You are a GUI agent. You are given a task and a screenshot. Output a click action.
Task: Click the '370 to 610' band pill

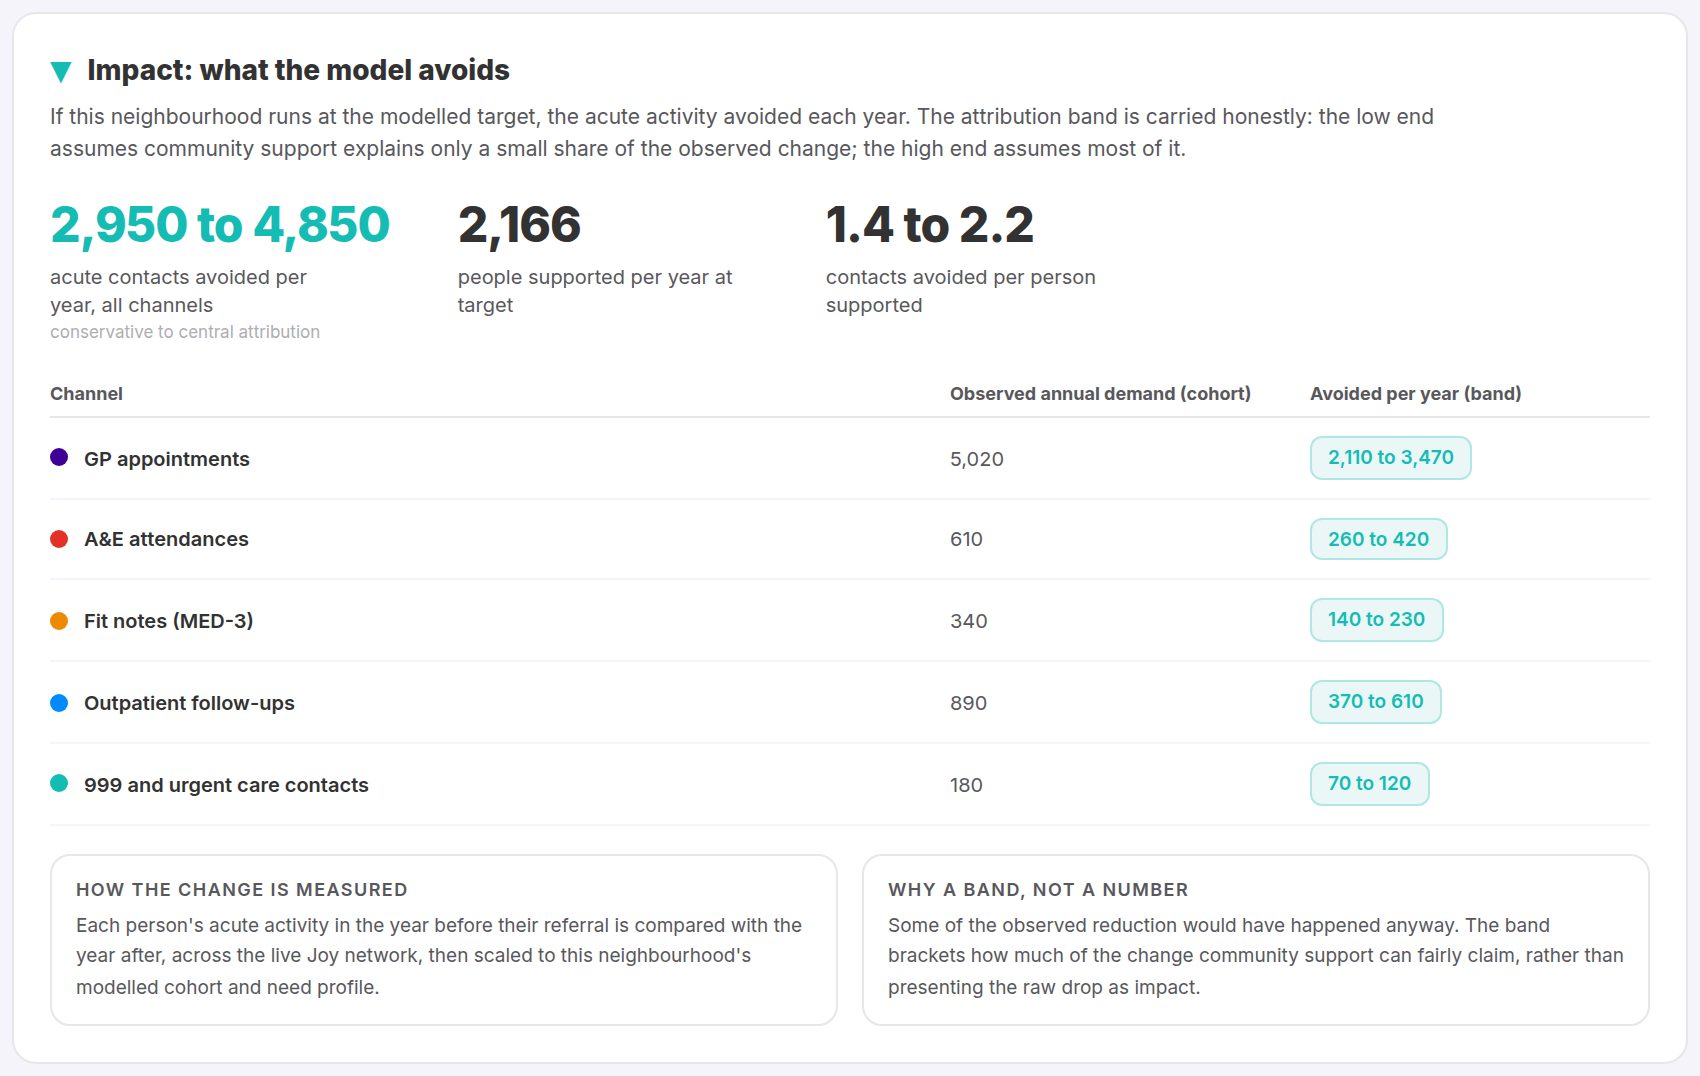click(1375, 702)
